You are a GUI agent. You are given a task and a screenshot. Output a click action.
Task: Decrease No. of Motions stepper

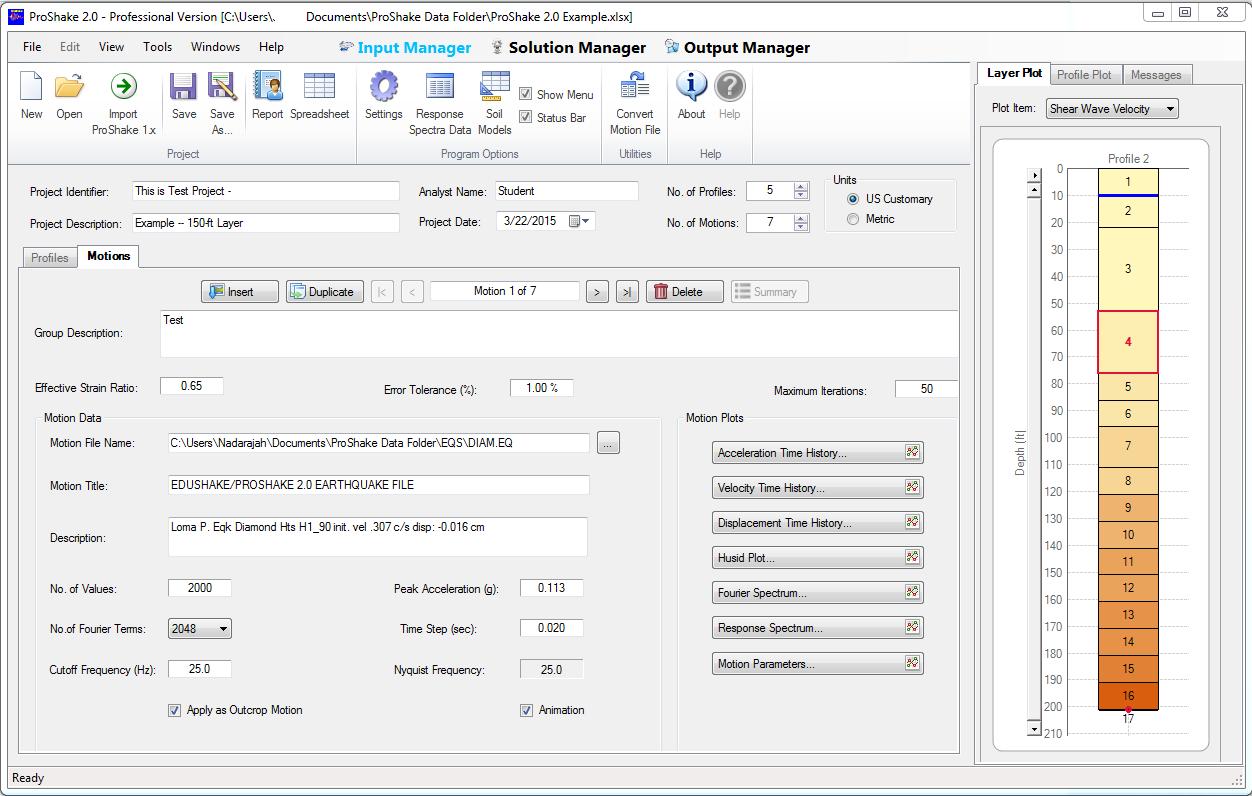(x=800, y=227)
